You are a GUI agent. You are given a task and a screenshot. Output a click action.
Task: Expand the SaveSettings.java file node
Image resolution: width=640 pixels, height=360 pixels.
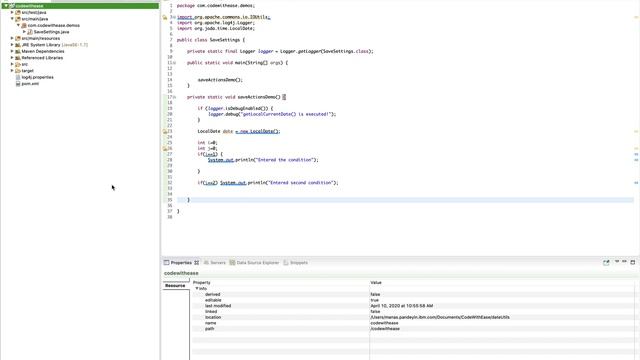[x=24, y=32]
